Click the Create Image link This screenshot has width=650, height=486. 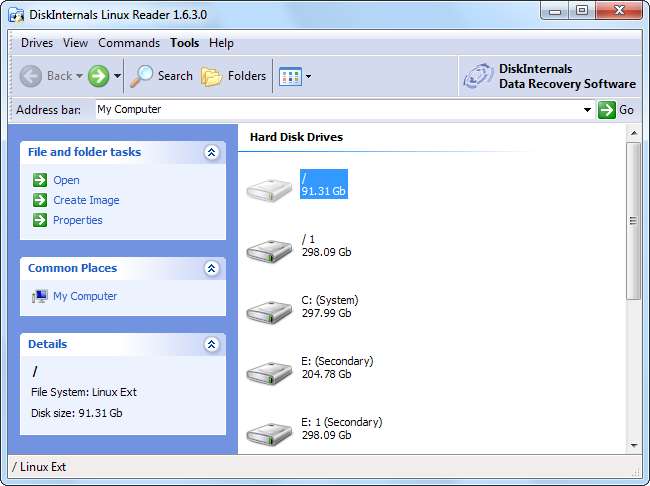85,200
